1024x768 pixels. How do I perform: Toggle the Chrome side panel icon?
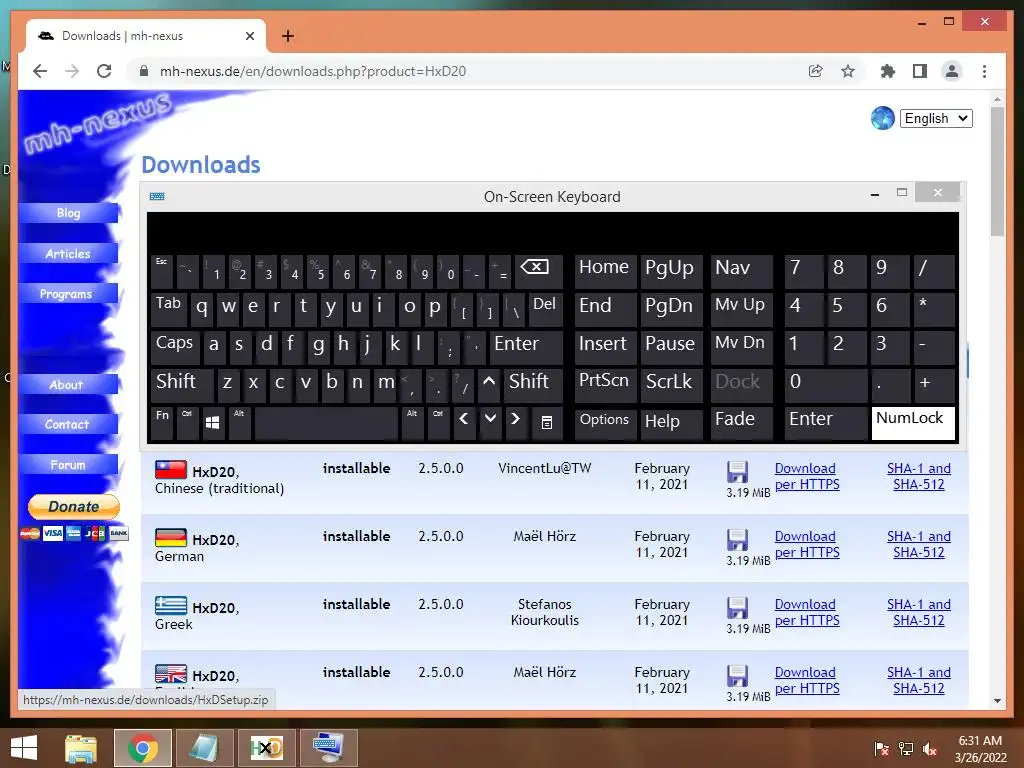click(920, 71)
